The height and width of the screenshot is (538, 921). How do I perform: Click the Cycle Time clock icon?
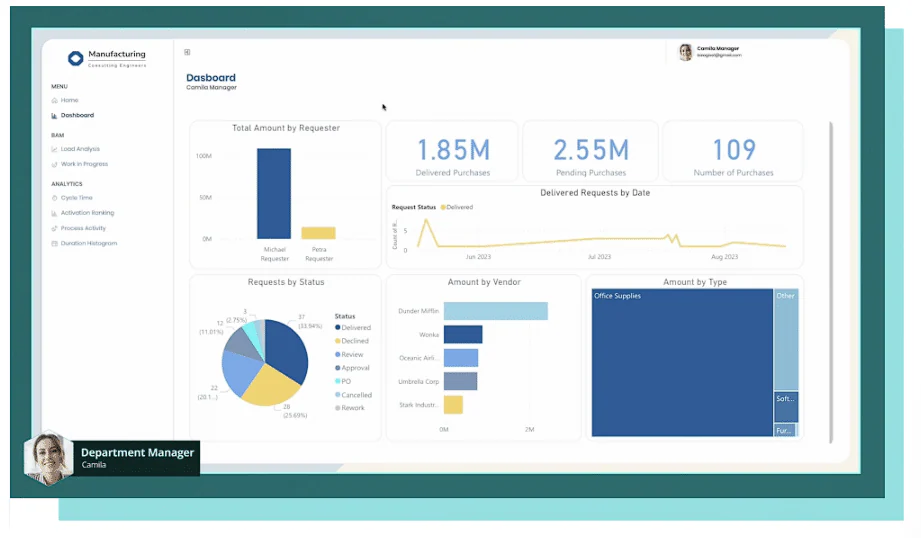(55, 198)
